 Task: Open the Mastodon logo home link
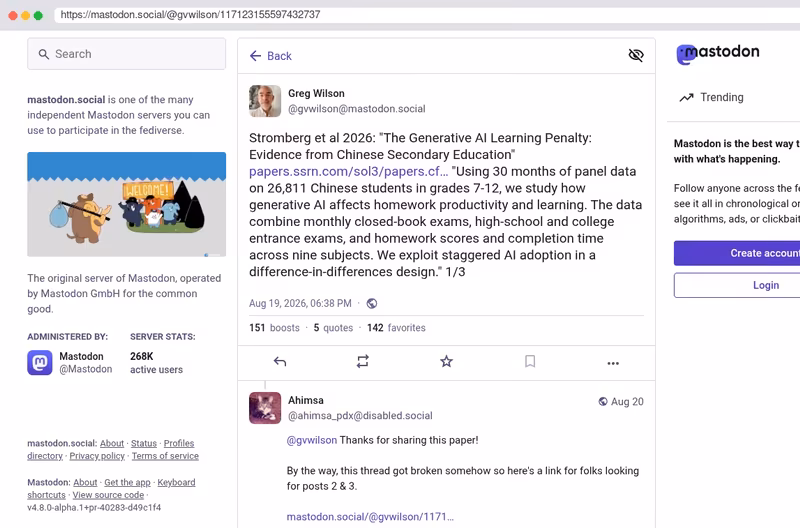(x=718, y=53)
